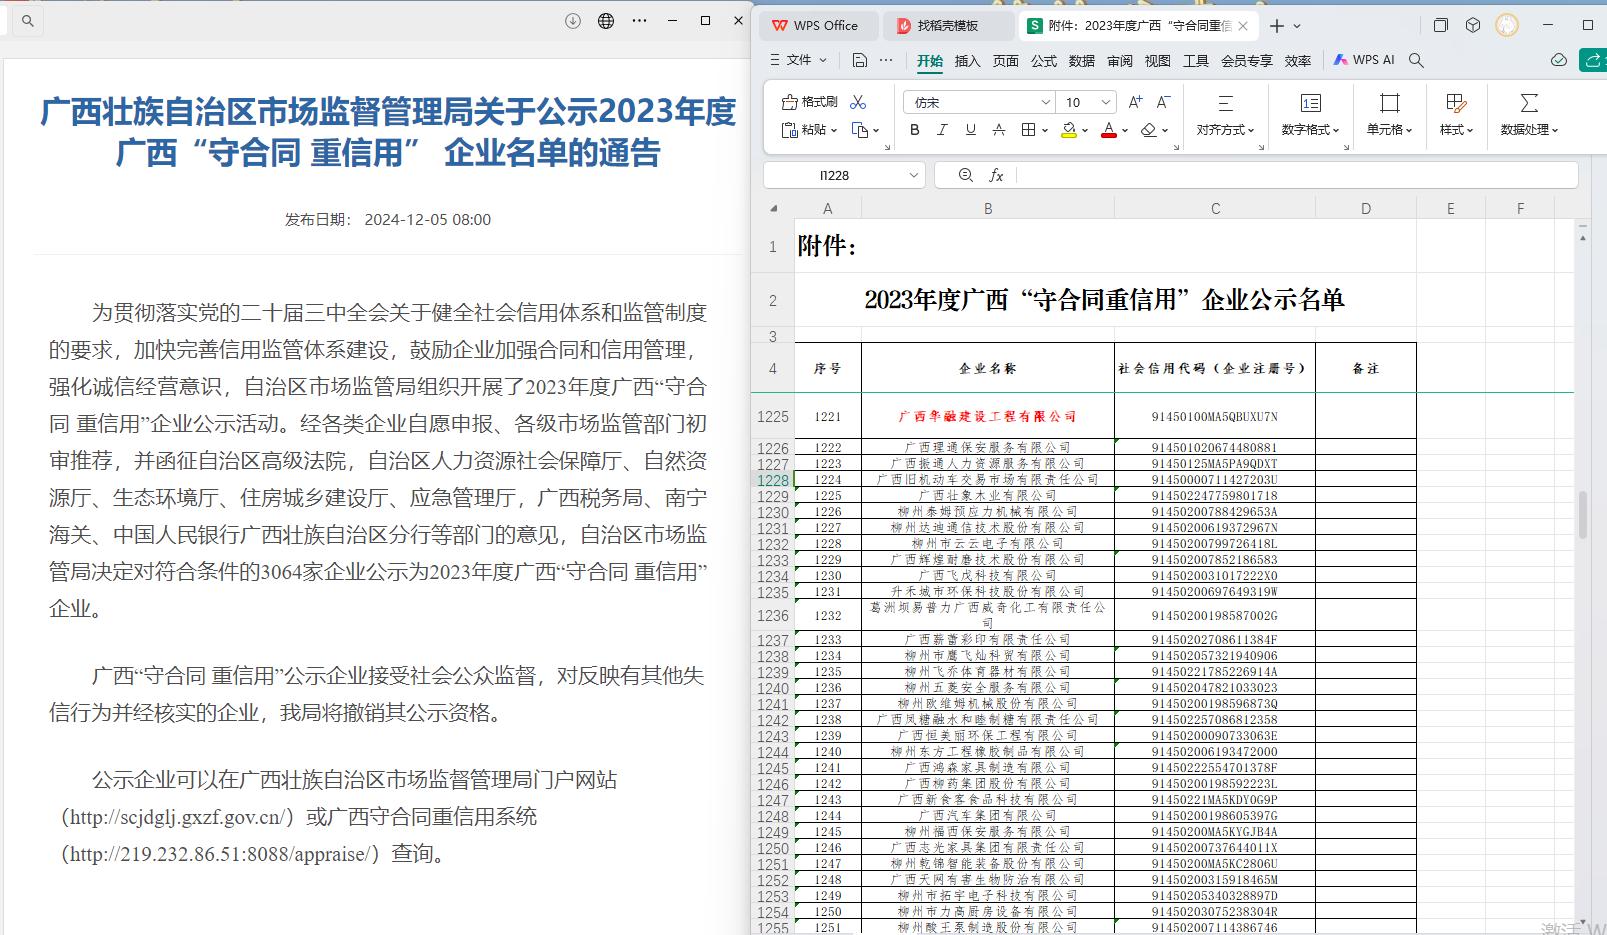Click the Insert Function fx icon
The width and height of the screenshot is (1607, 935).
(x=996, y=175)
